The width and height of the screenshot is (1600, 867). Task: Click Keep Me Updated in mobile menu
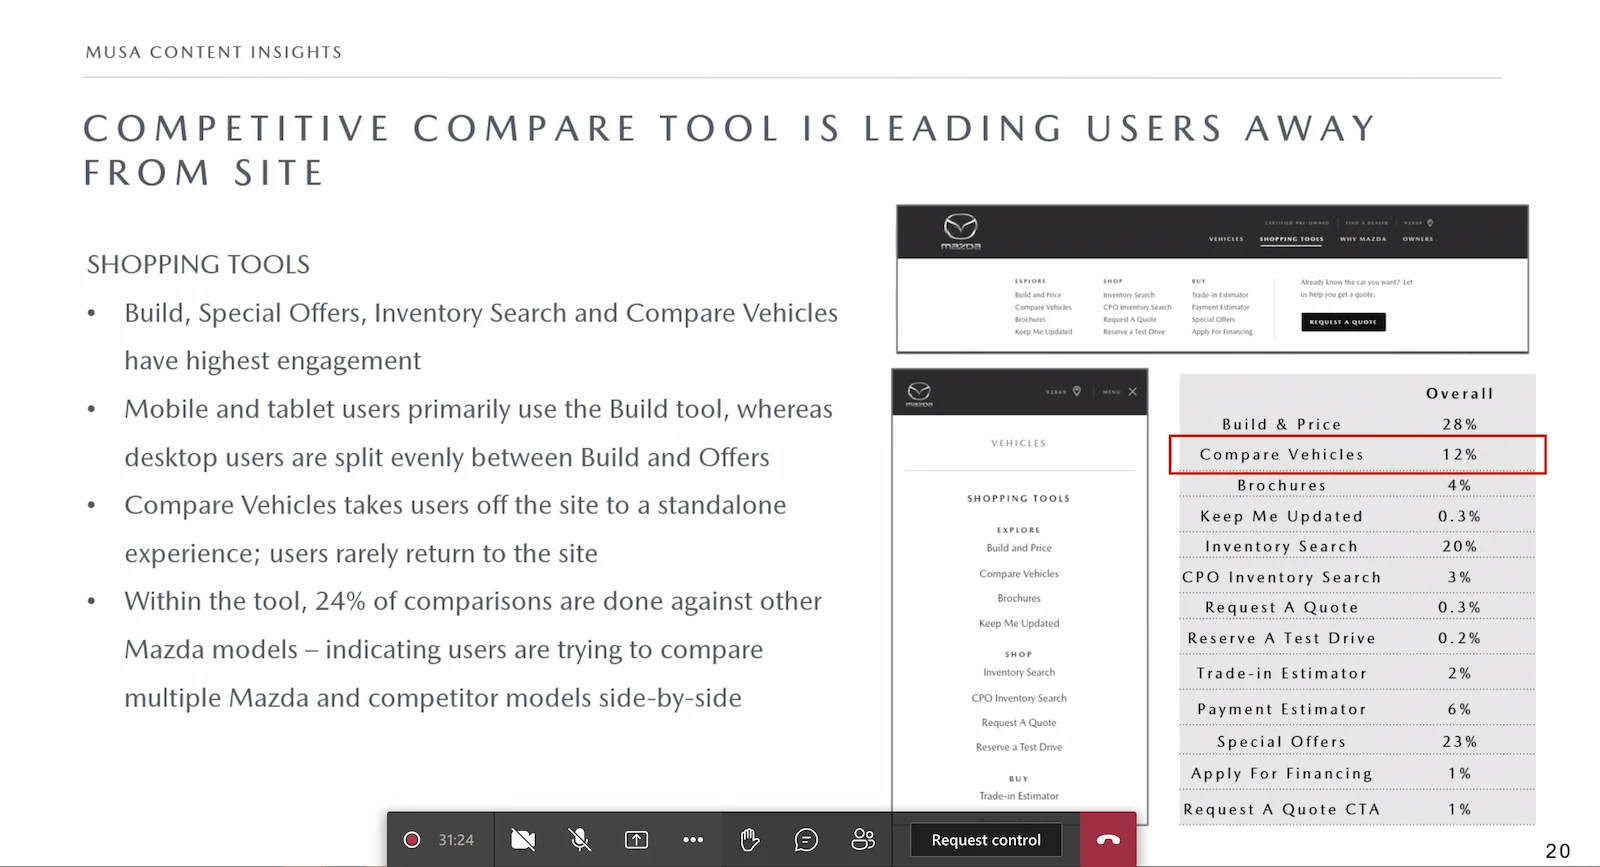(1019, 623)
